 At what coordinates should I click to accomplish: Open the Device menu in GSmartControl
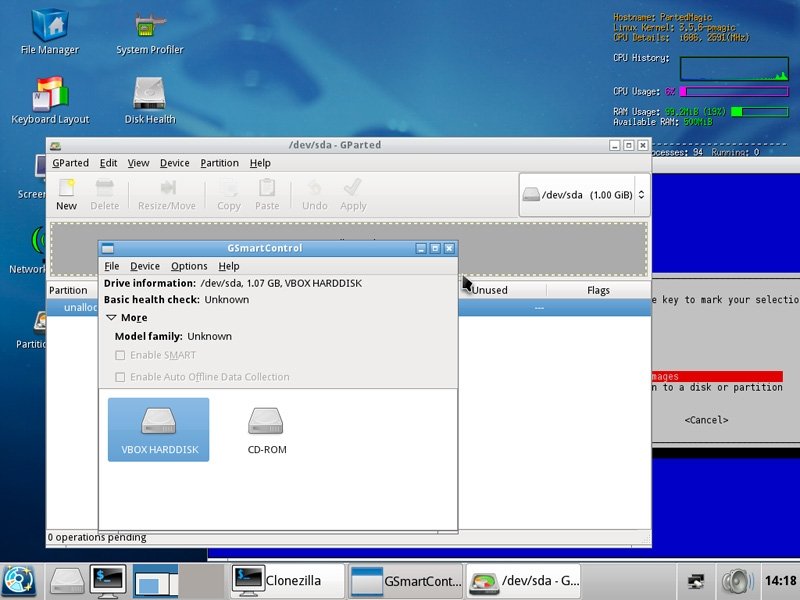click(x=145, y=266)
